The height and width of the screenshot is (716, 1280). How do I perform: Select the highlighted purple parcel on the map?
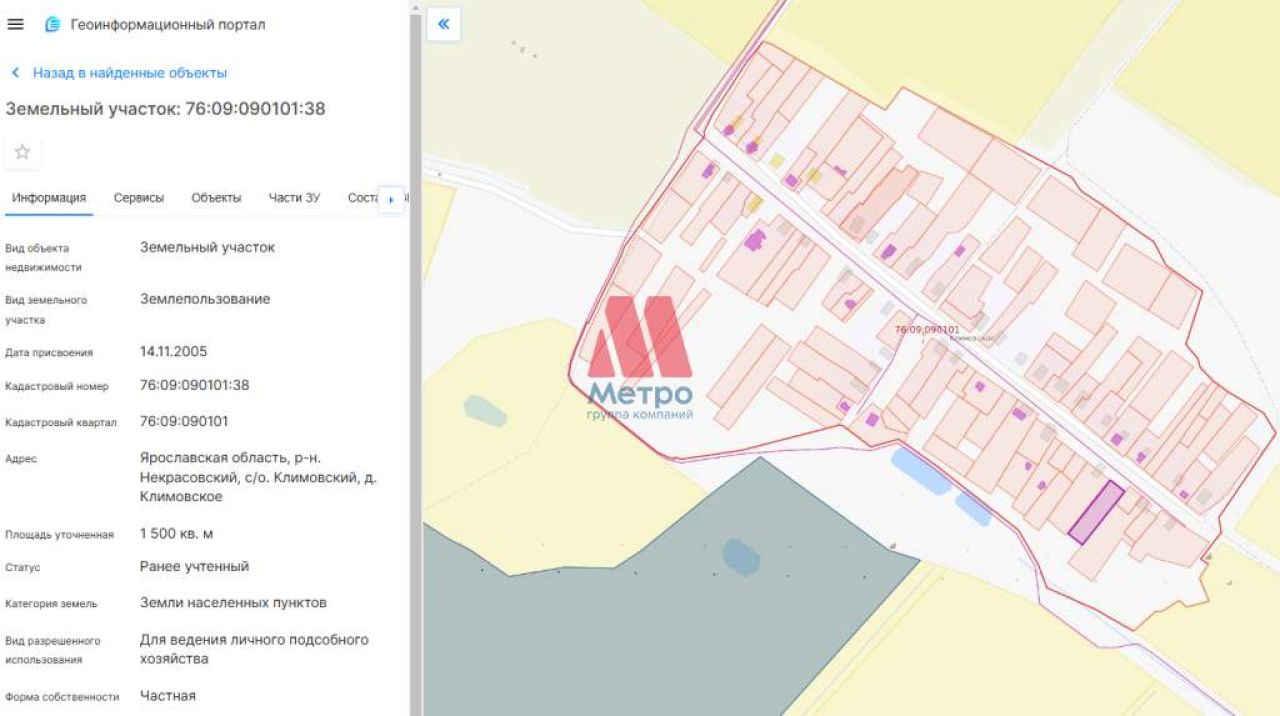coord(1096,512)
